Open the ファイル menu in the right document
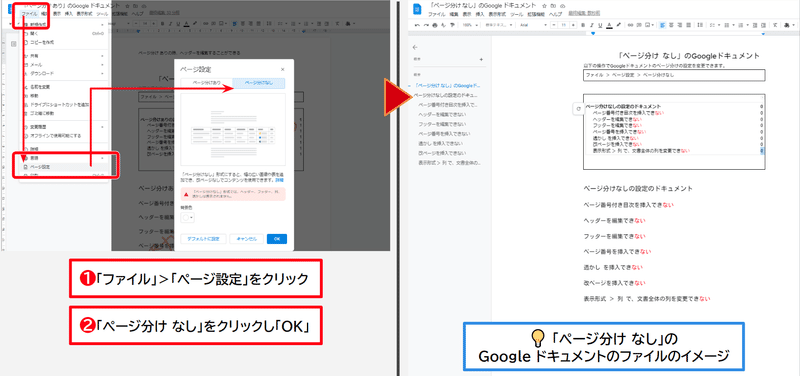The image size is (800, 376). 436,14
